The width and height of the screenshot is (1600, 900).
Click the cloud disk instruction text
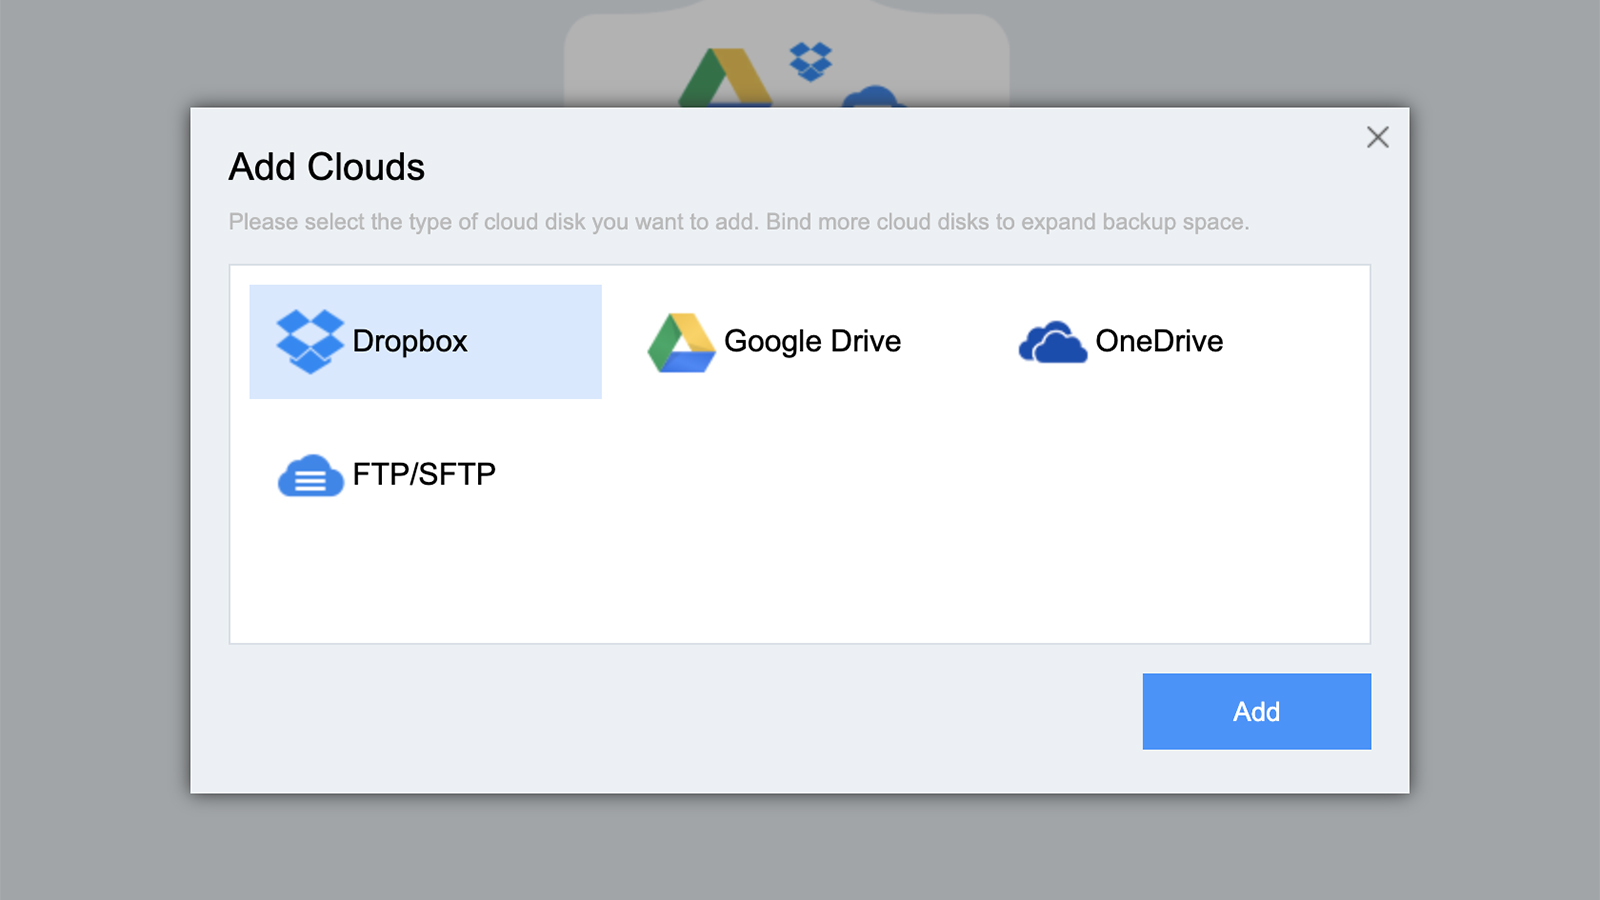[x=739, y=222]
